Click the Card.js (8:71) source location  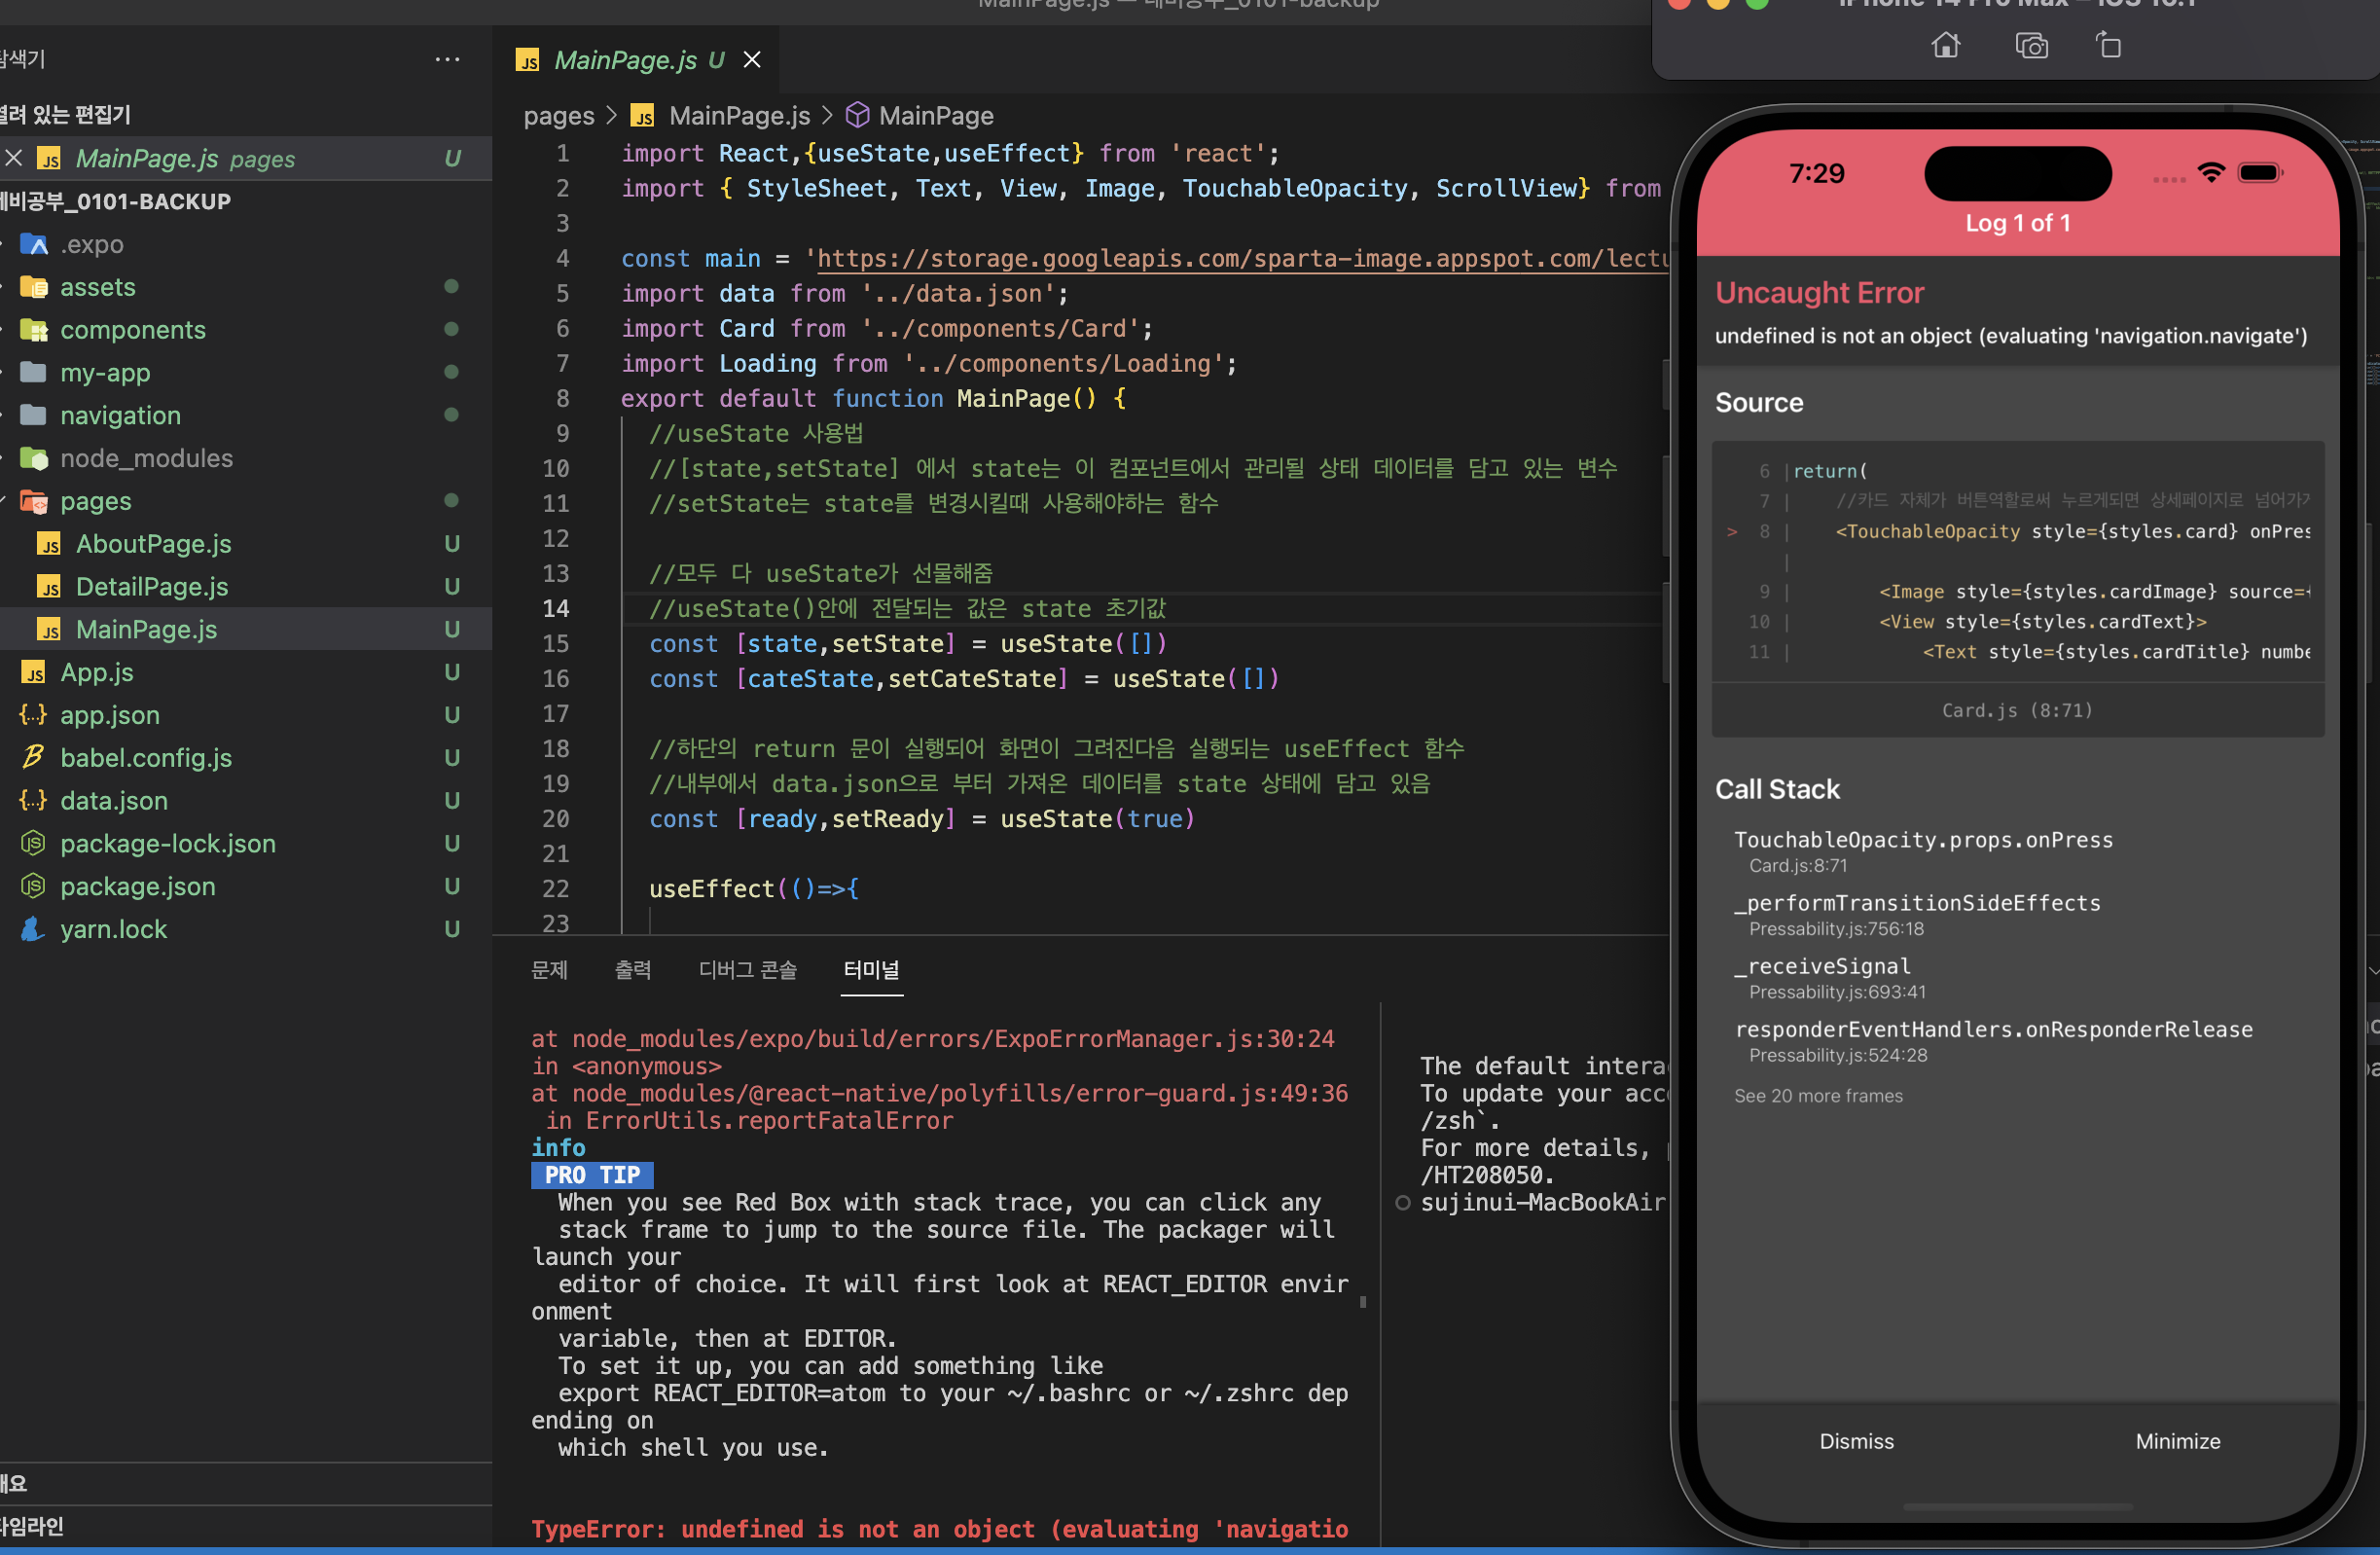[2016, 710]
